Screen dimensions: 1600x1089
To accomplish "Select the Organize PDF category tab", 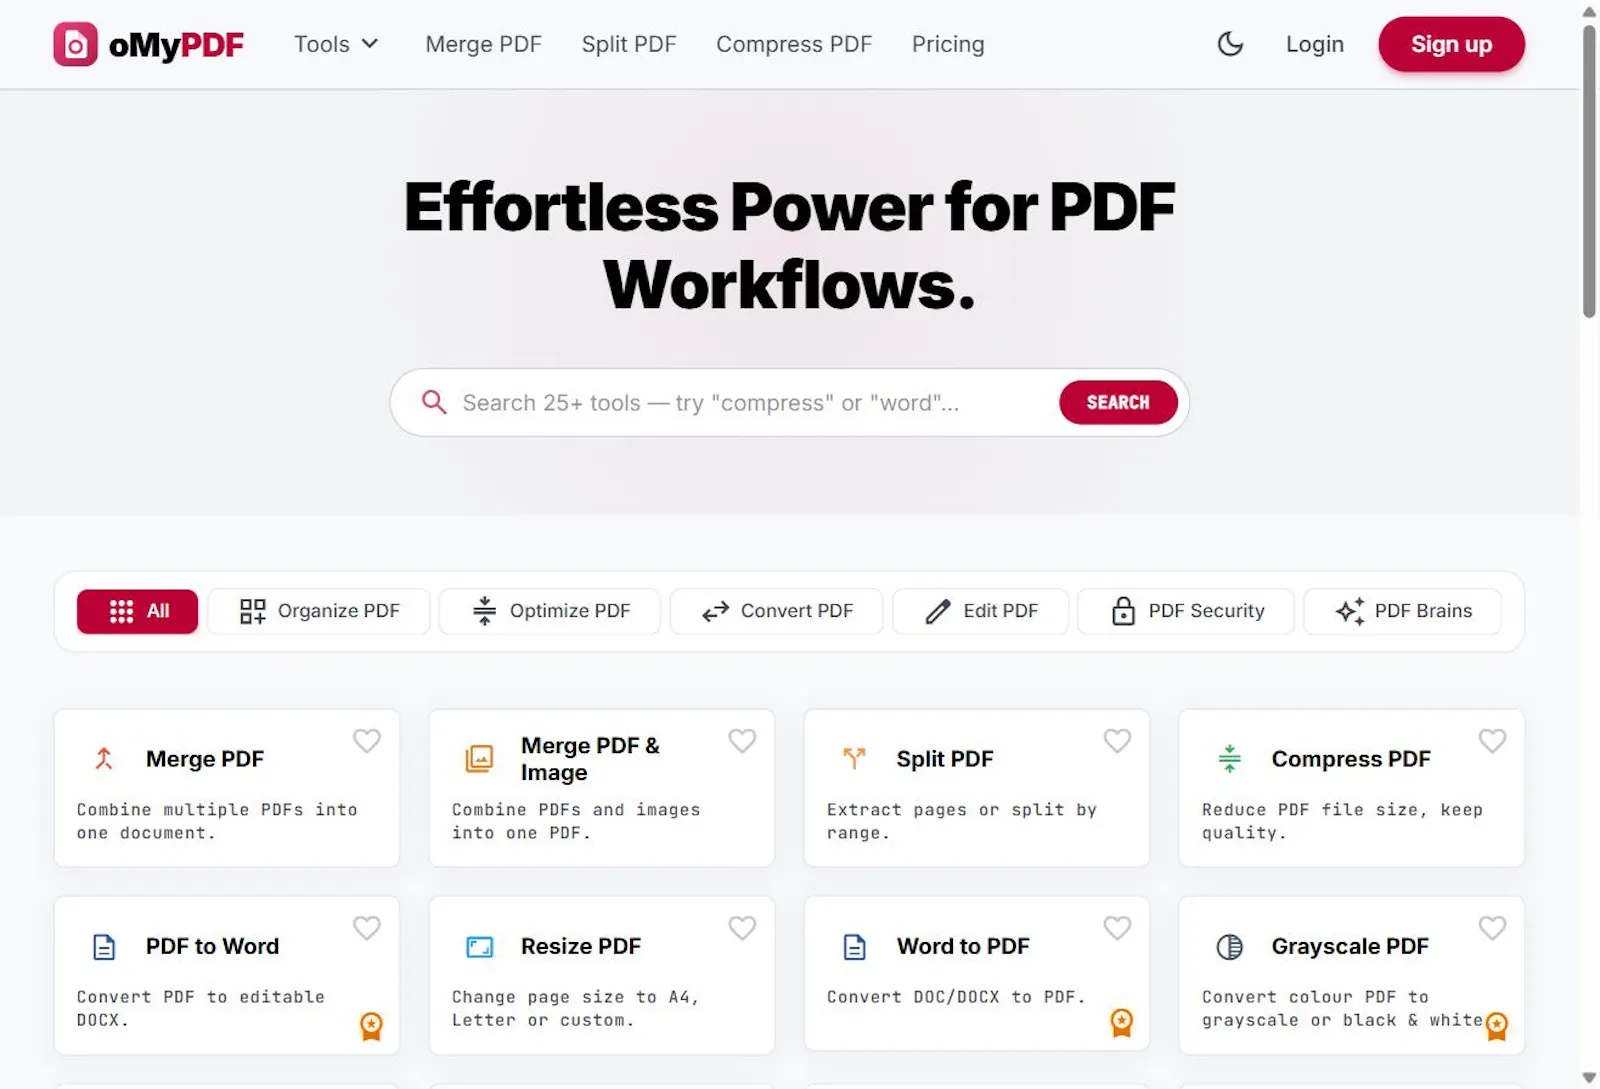I will click(x=319, y=611).
